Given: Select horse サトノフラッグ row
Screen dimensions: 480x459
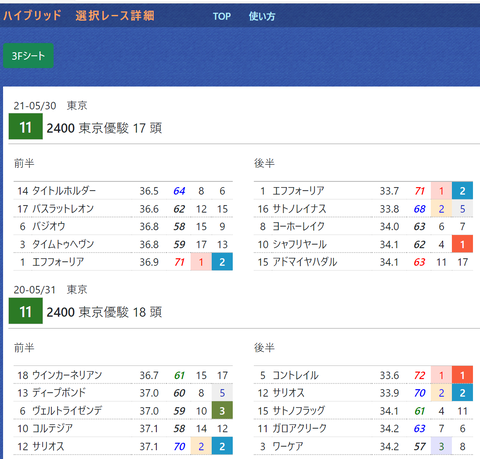Looking at the screenshot, I should 363,411.
